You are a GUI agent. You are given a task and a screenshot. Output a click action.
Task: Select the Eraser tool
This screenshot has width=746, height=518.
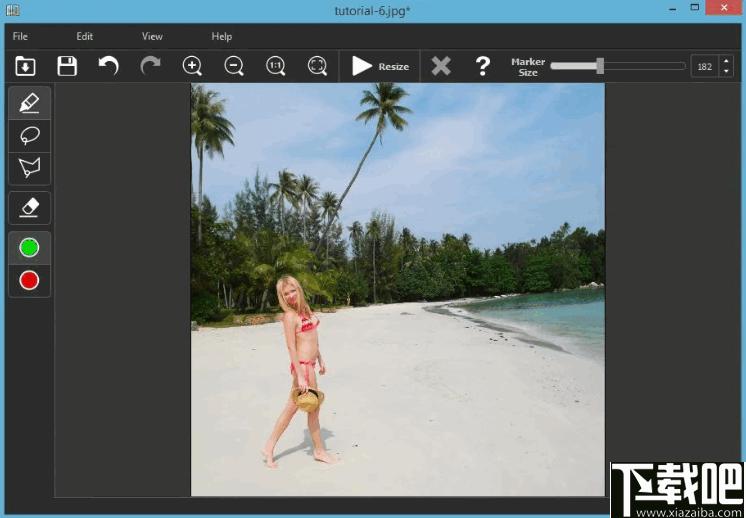29,207
